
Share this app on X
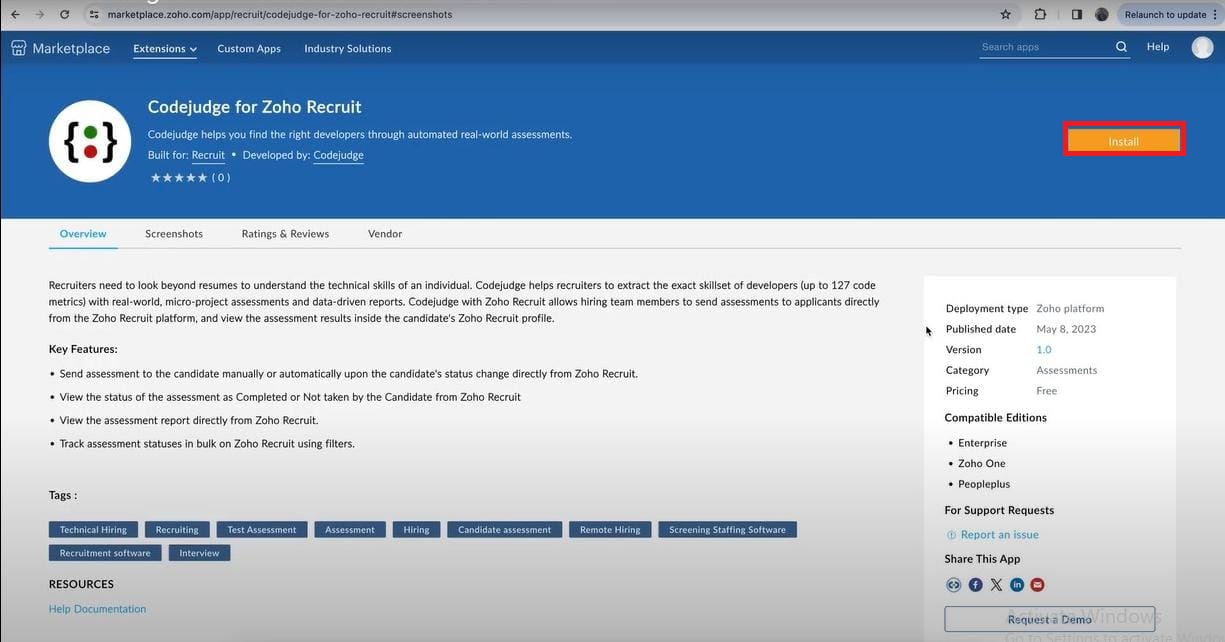pyautogui.click(x=996, y=585)
